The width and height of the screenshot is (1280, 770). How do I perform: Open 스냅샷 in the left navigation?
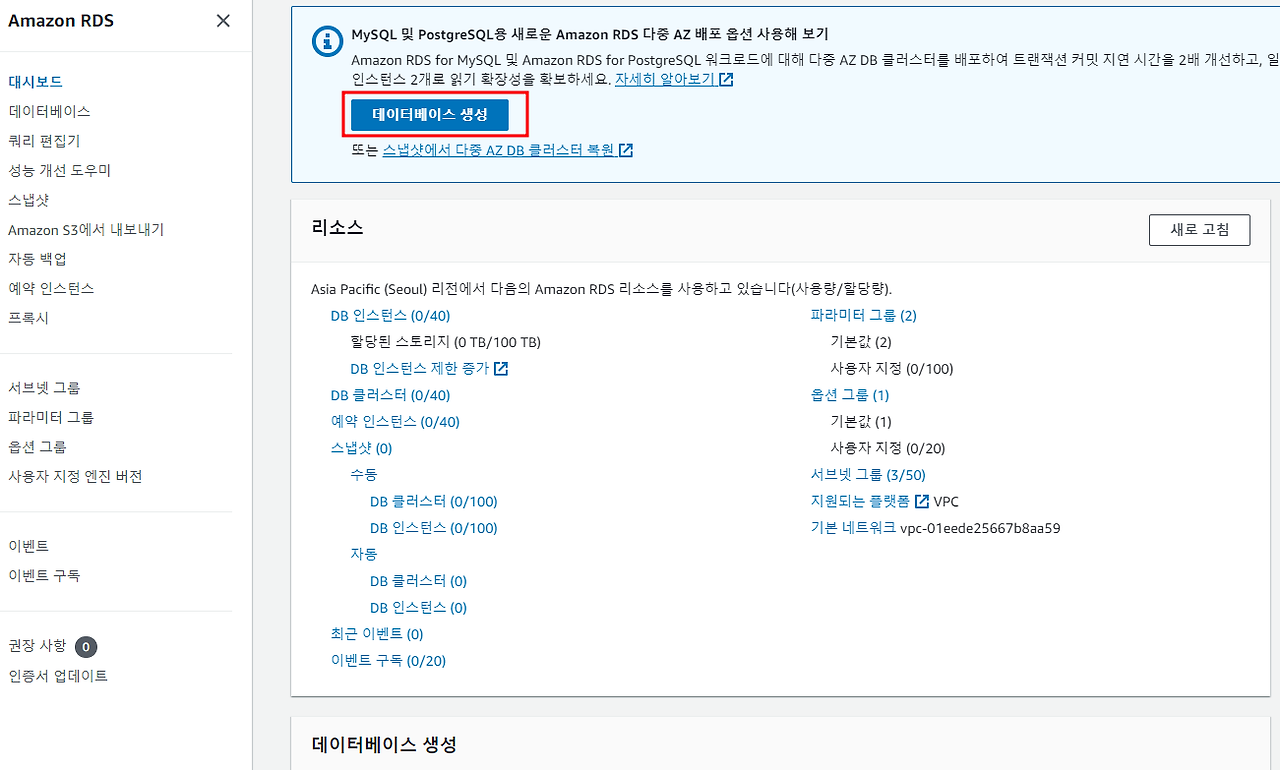[x=29, y=200]
